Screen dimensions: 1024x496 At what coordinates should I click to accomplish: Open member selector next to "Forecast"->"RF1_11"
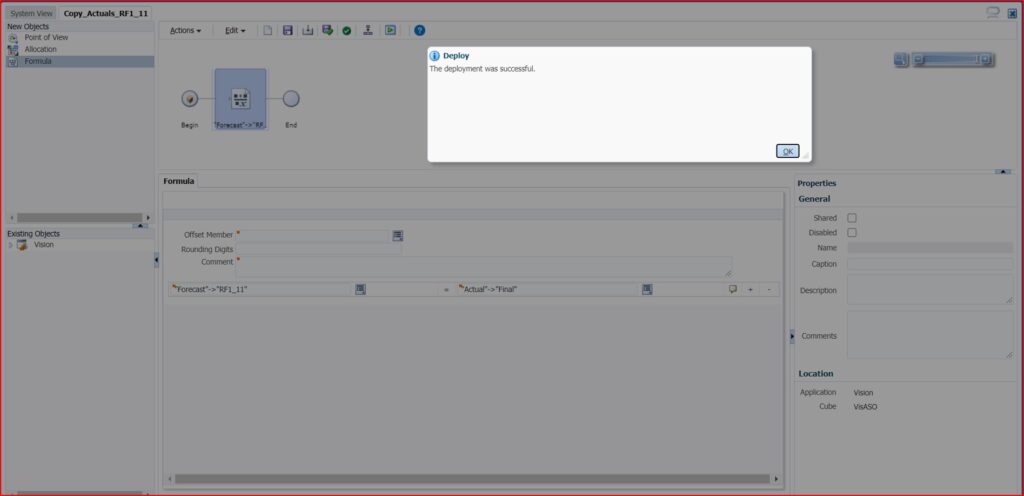[360, 289]
